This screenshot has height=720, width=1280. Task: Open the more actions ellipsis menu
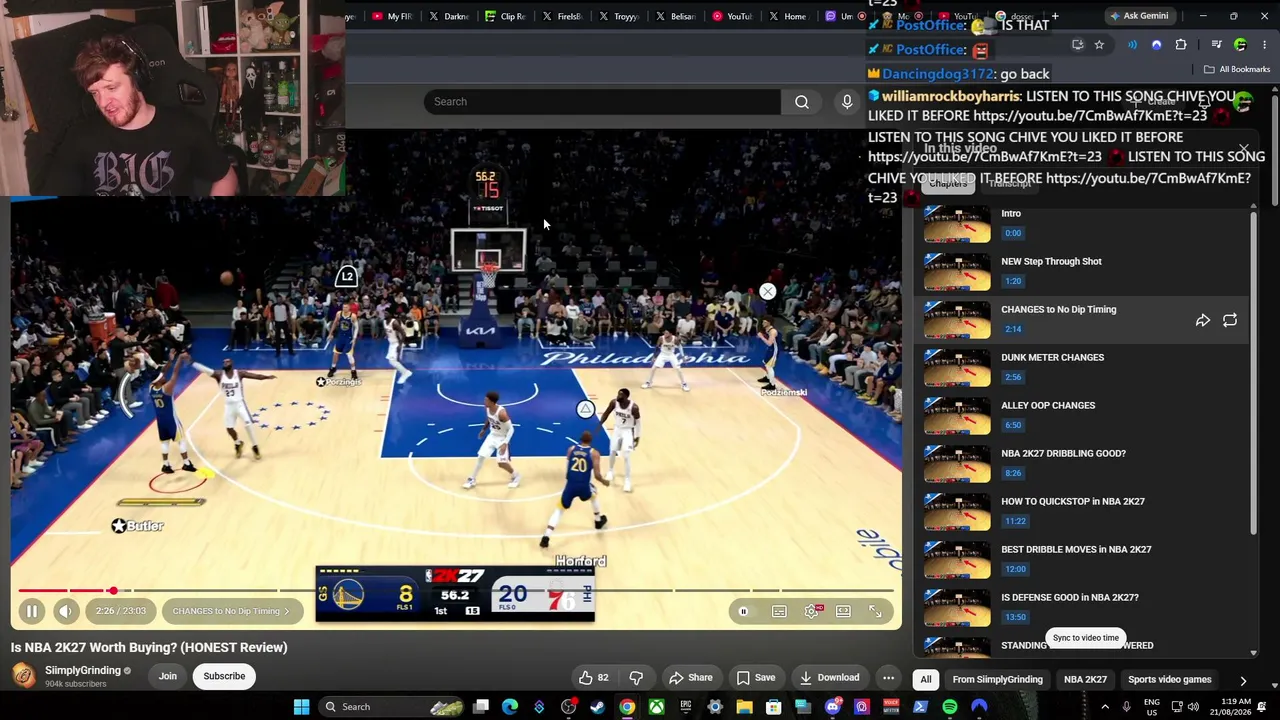pyautogui.click(x=888, y=678)
